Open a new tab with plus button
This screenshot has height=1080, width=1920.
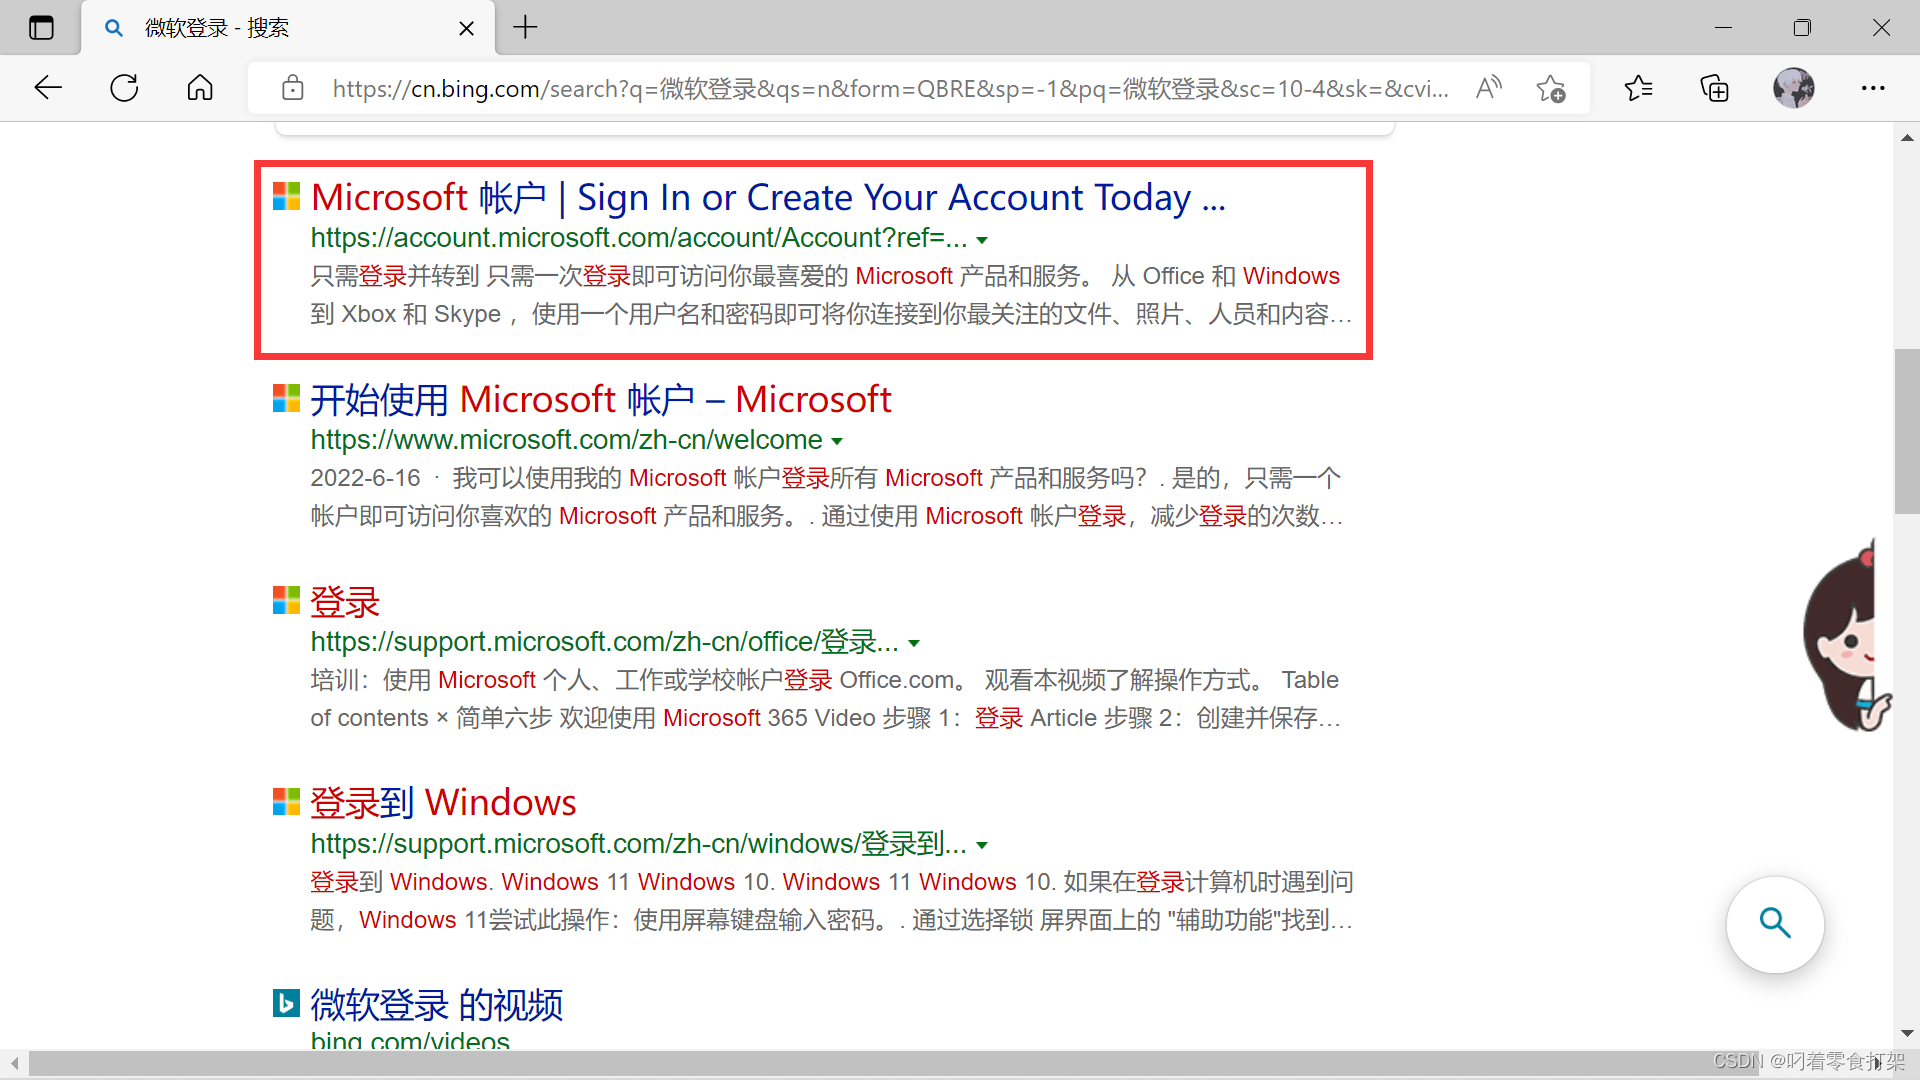[525, 28]
